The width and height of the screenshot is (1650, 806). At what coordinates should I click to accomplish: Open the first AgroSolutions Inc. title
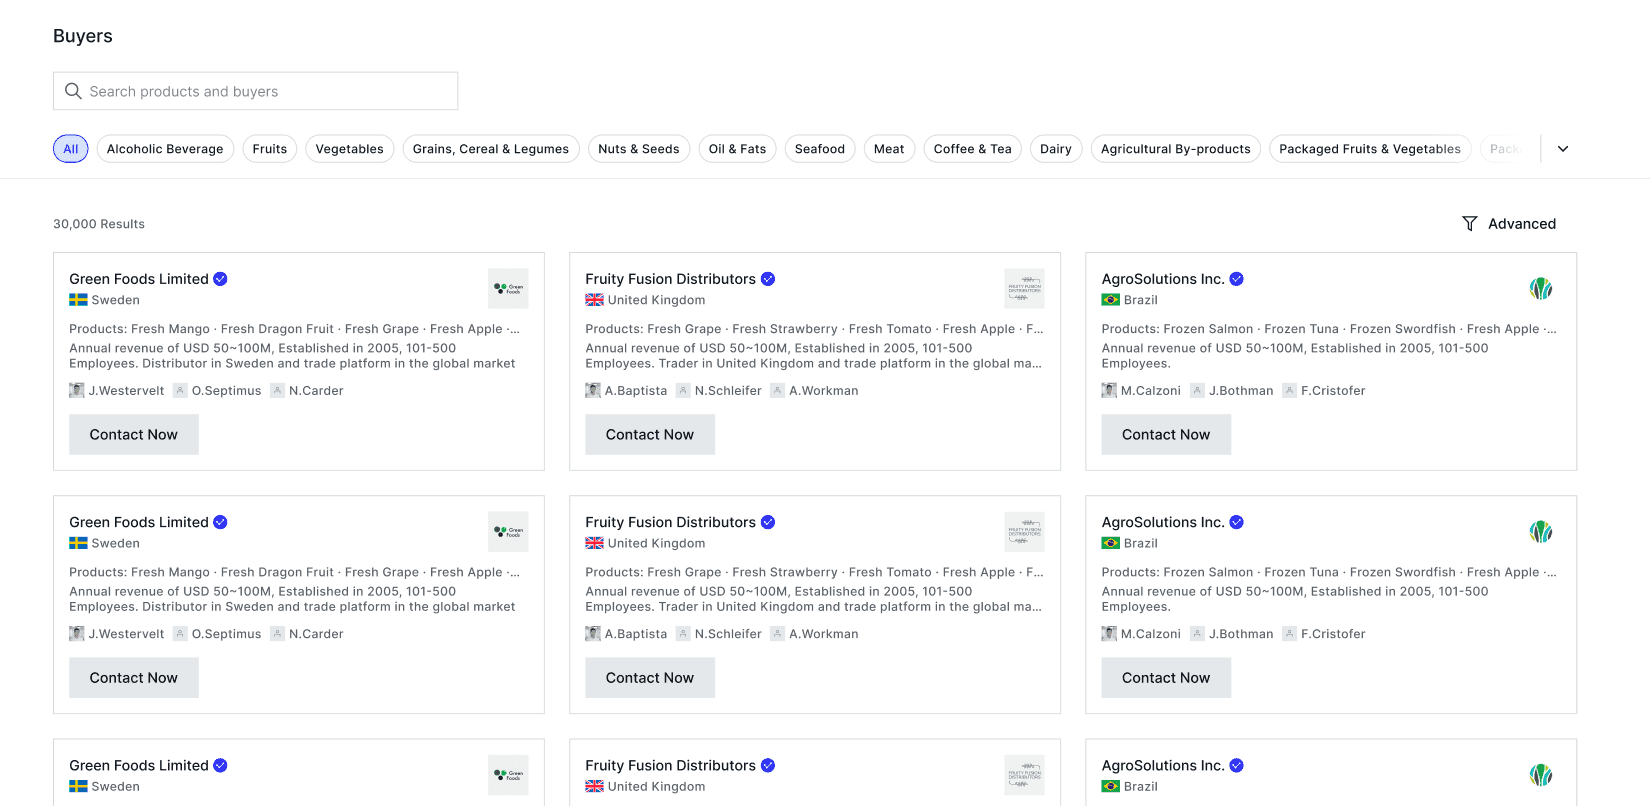[x=1163, y=279]
